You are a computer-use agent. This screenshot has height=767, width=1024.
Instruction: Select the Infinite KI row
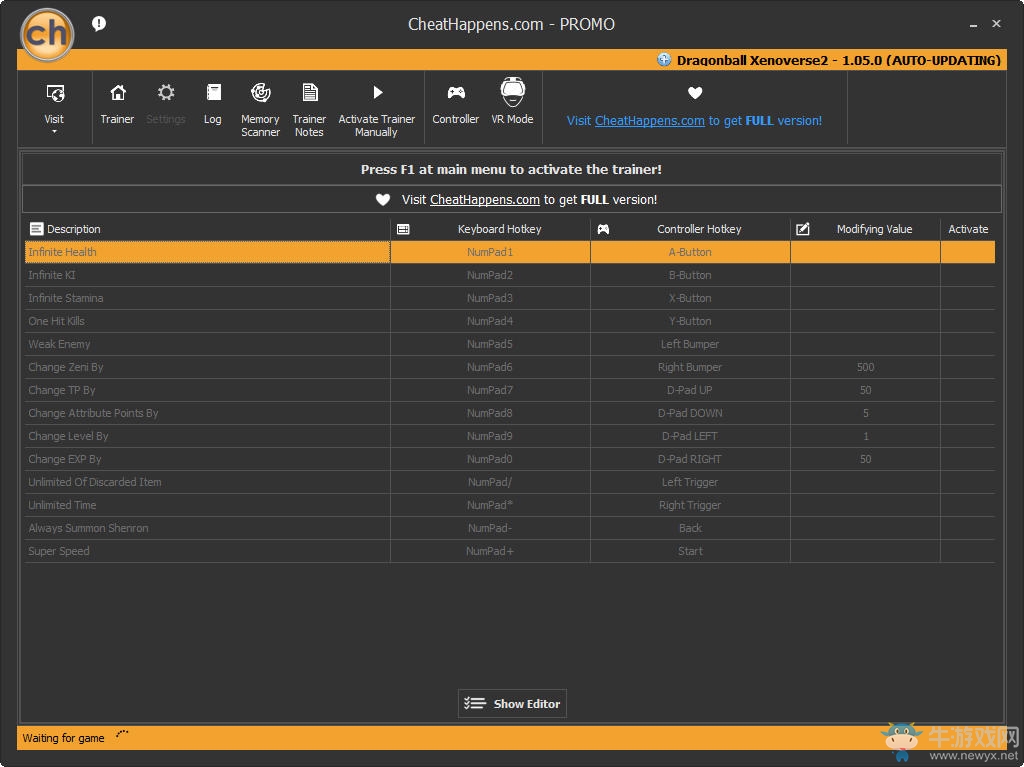tap(509, 275)
